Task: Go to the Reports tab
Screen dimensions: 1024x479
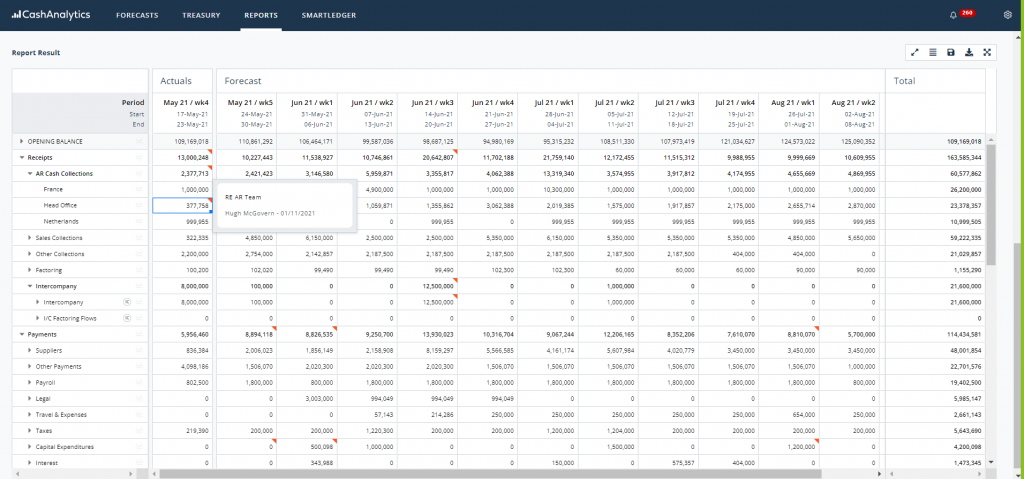Action: click(261, 15)
